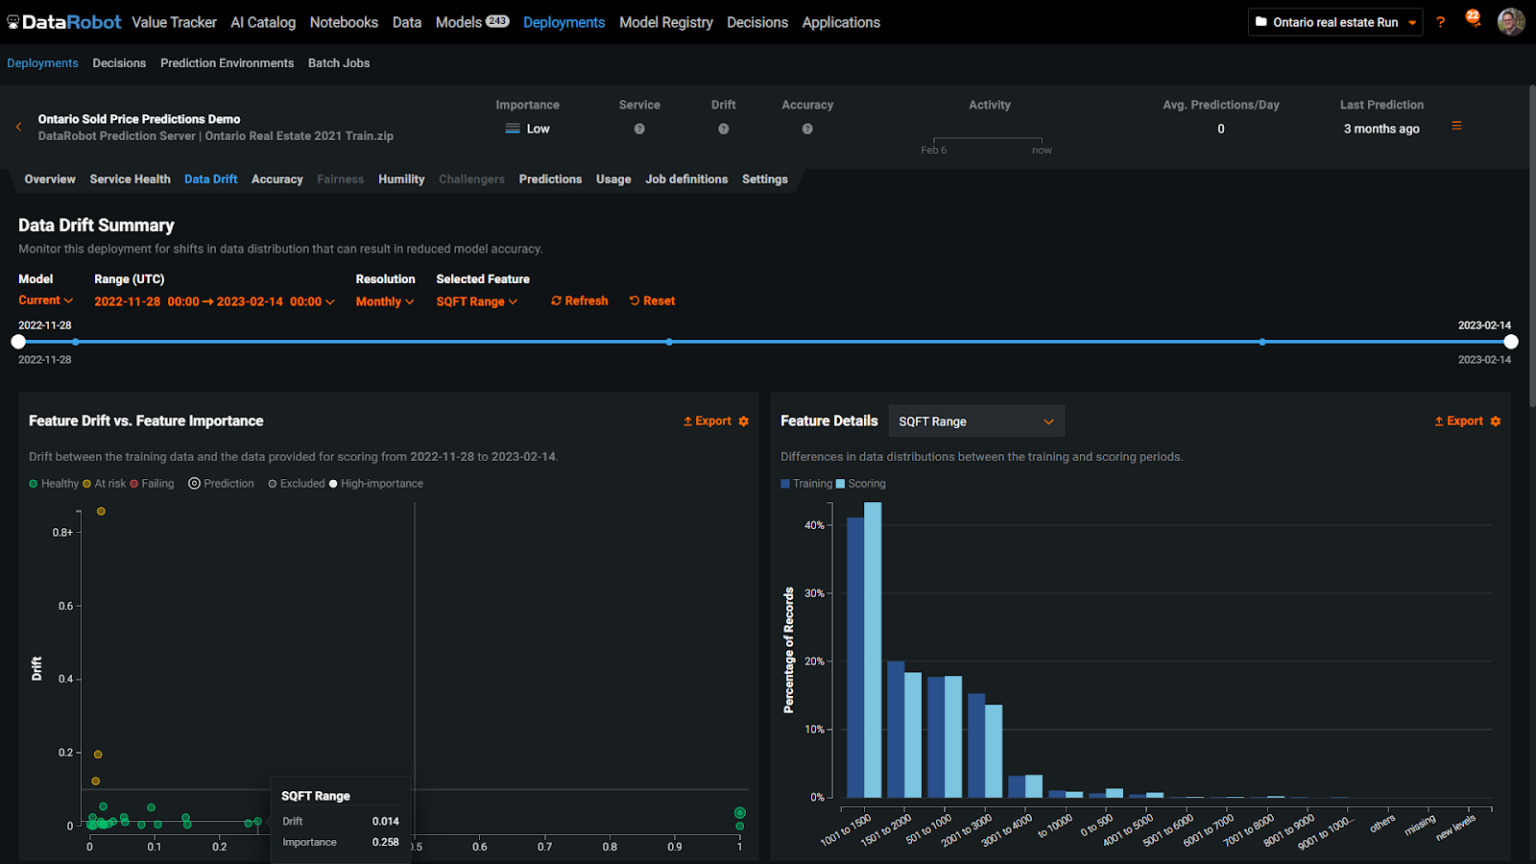Click the right handle of date range slider
The height and width of the screenshot is (864, 1536).
[1510, 342]
